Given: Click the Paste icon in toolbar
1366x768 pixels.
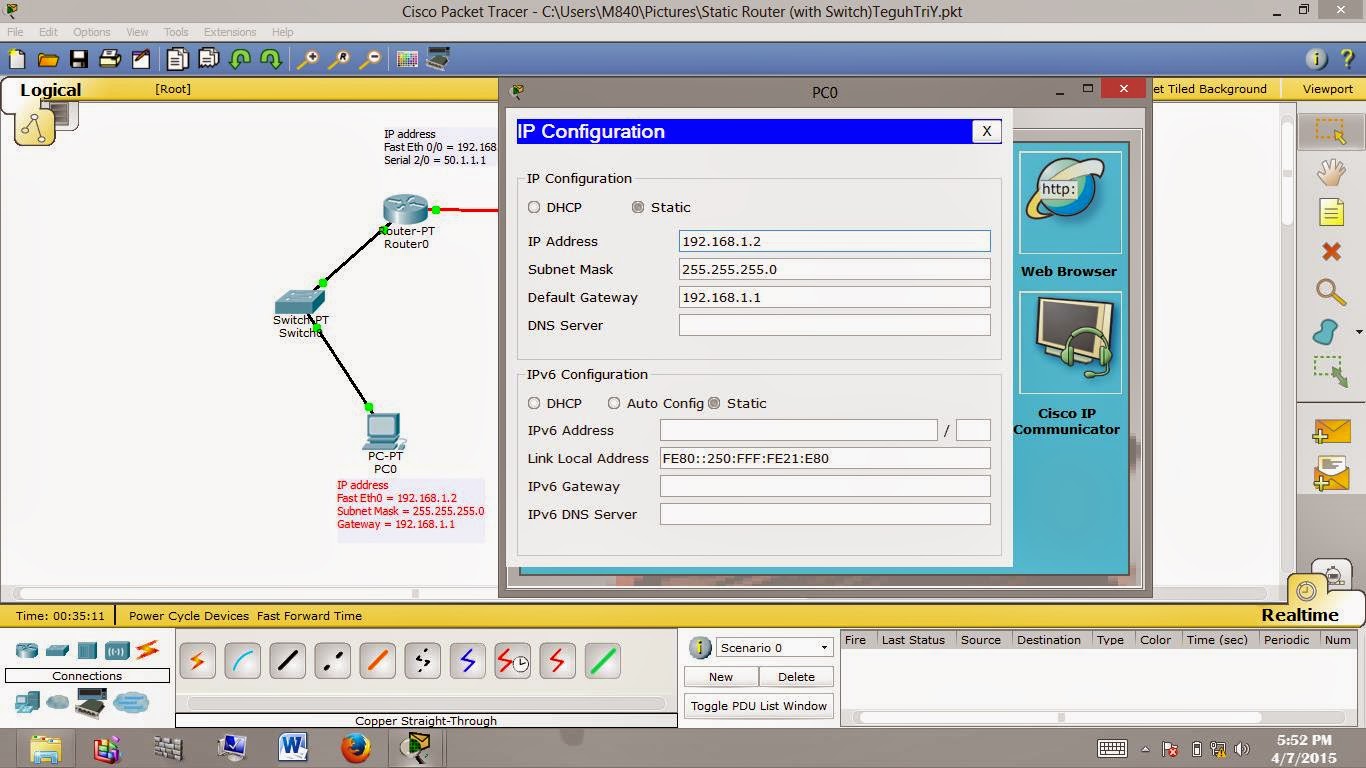Looking at the screenshot, I should tap(209, 59).
